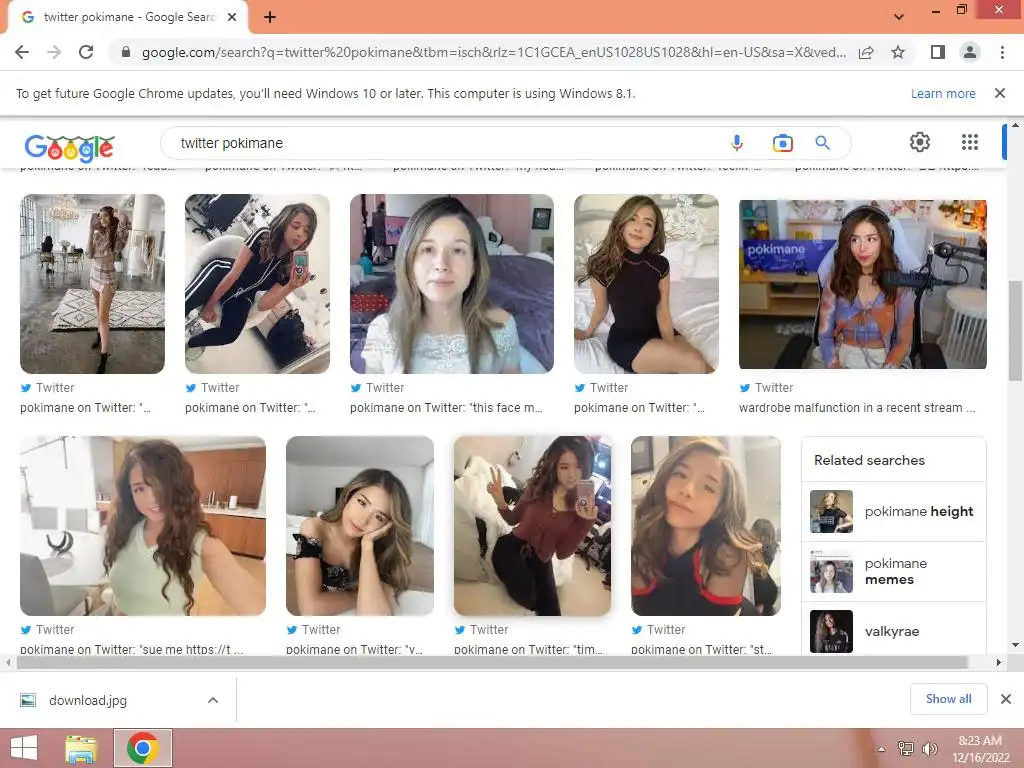Click the forward navigation arrow
This screenshot has width=1024, height=768.
coord(54,52)
